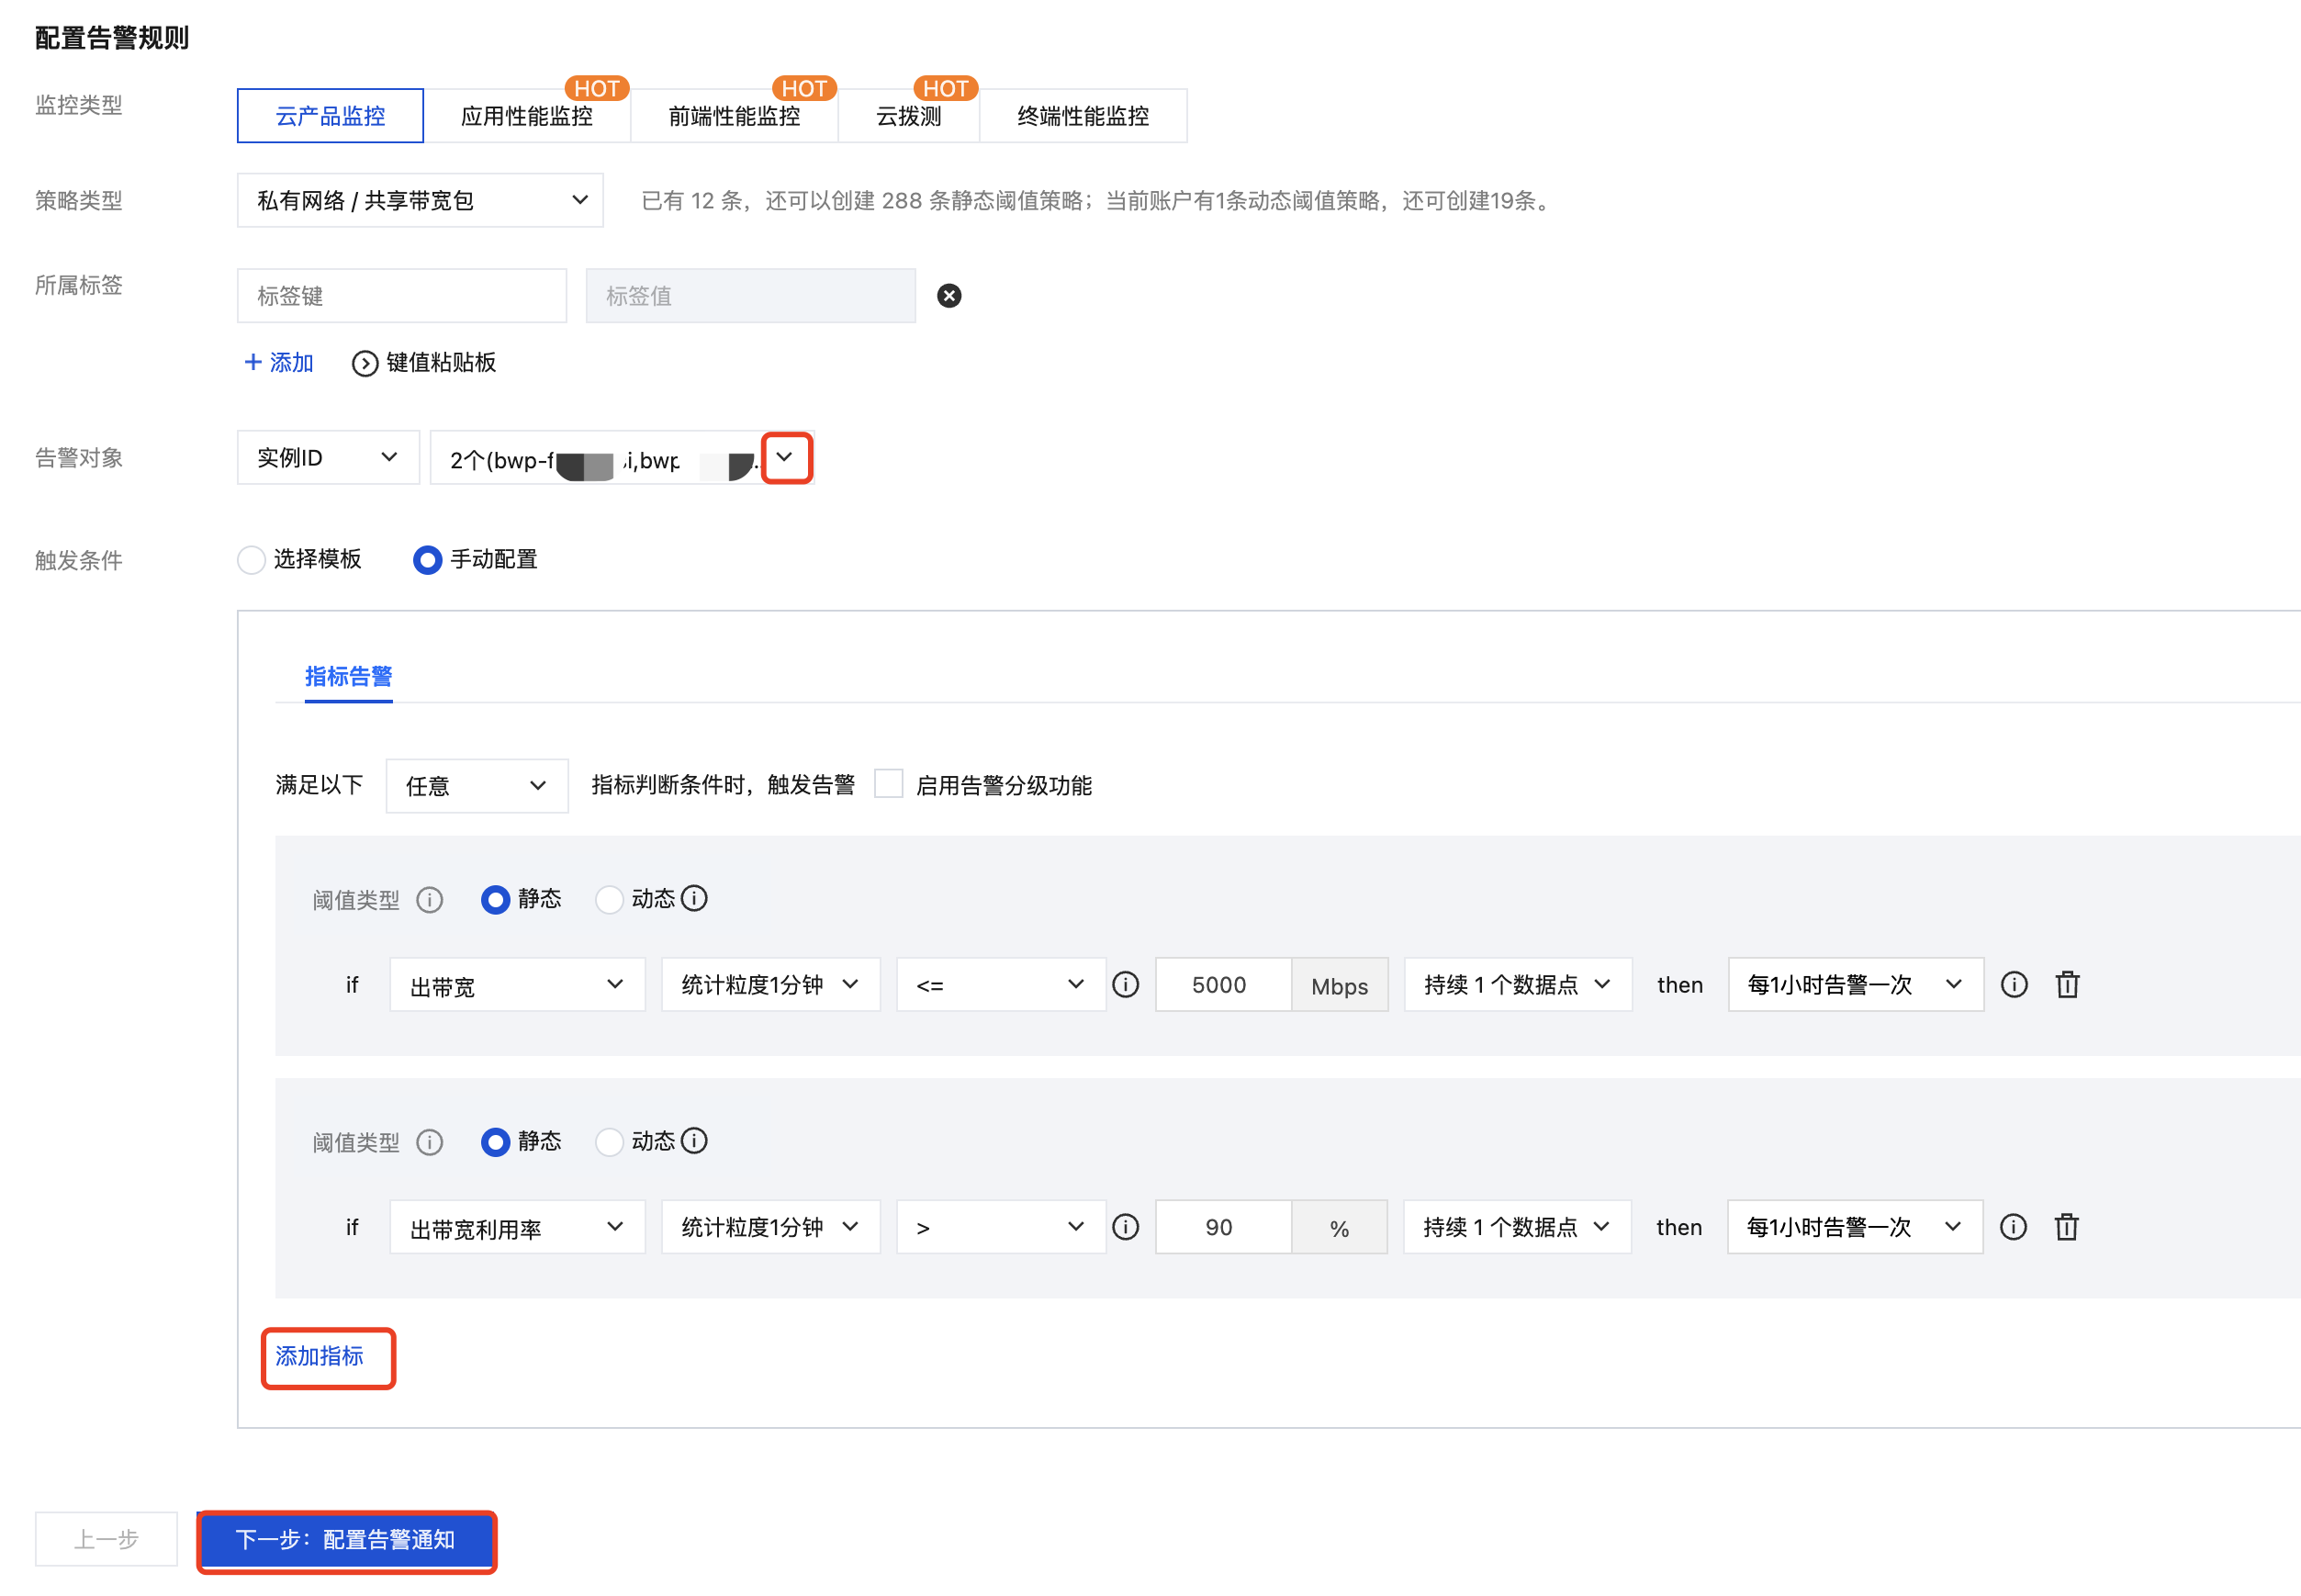Click 下一步：配置告警通知 button
This screenshot has width=2301, height=1596.
[x=346, y=1539]
